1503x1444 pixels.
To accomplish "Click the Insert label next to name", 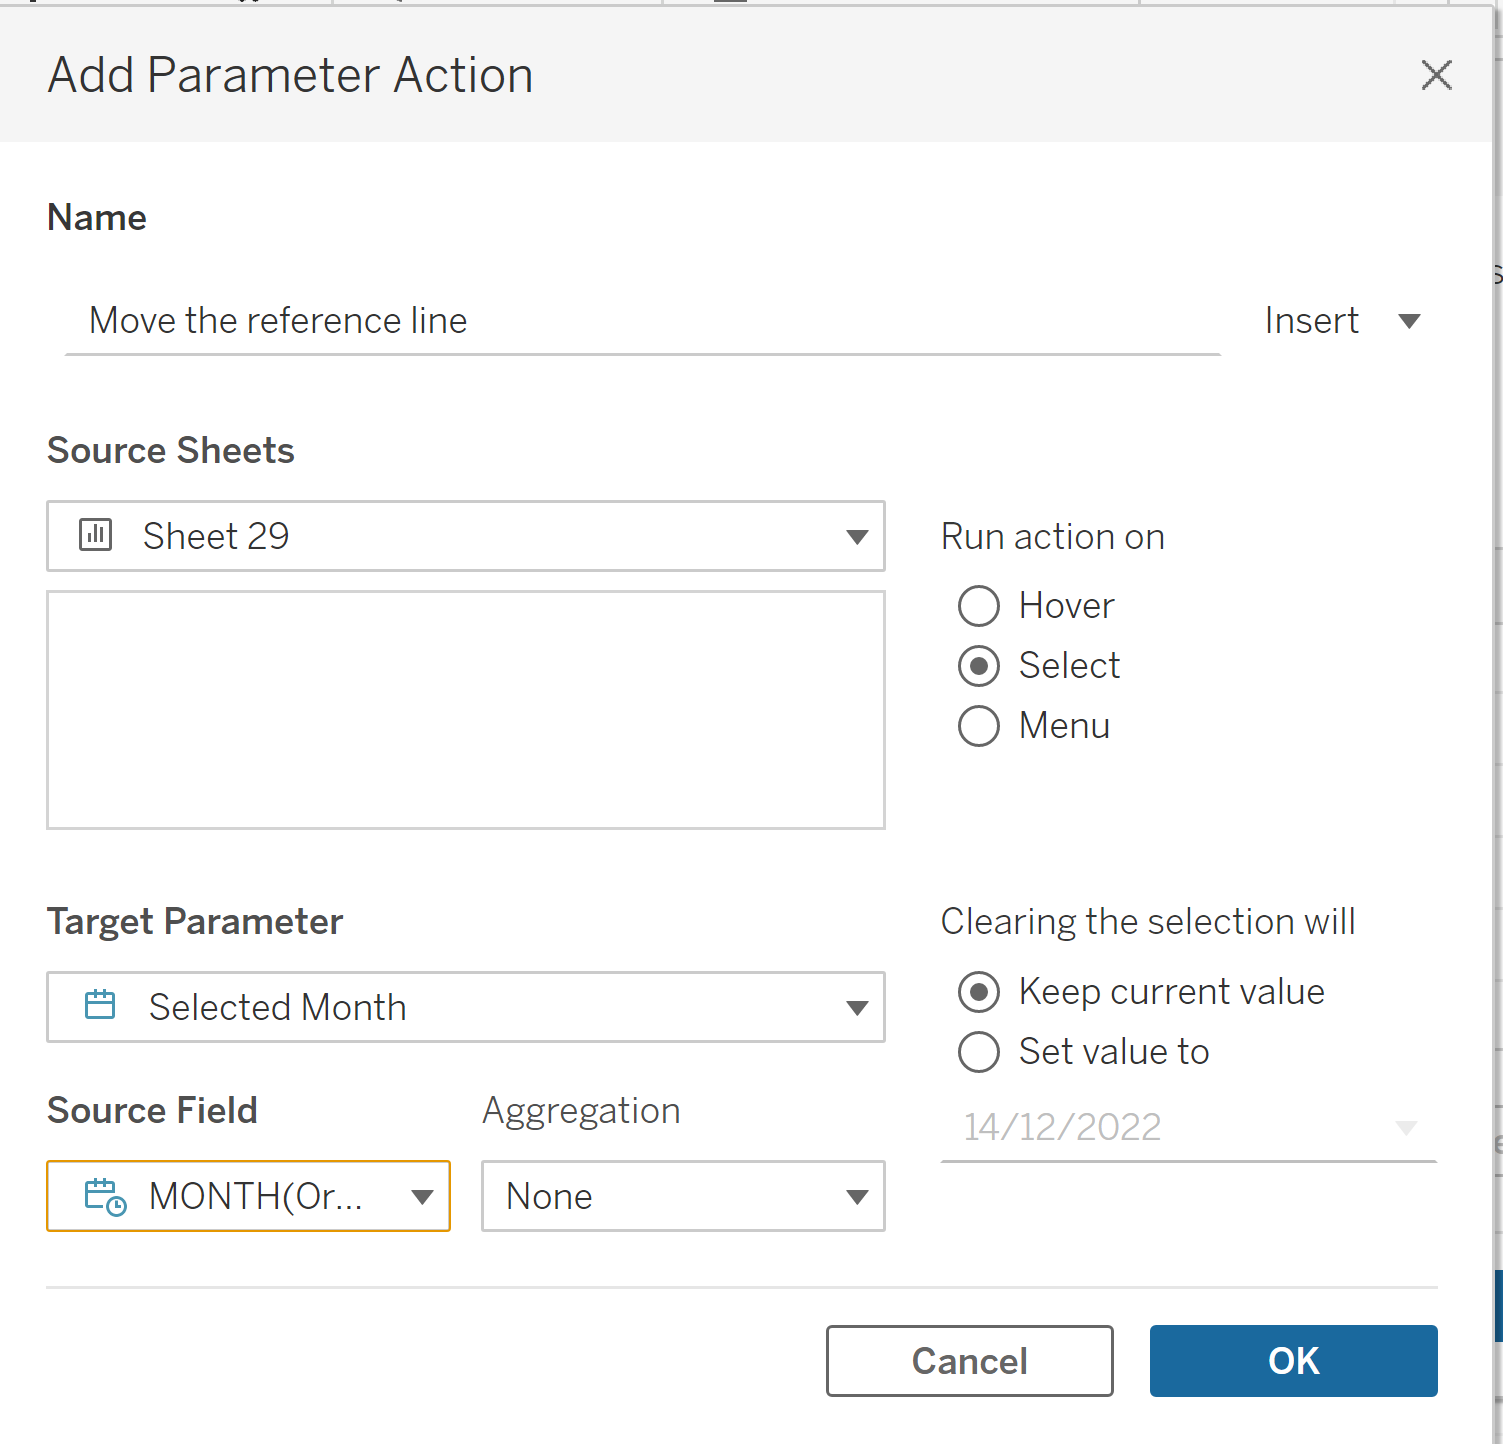I will click(x=1311, y=321).
